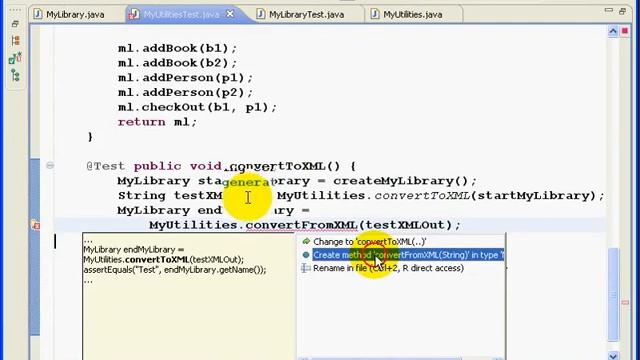The height and width of the screenshot is (360, 640).
Task: Click the error quick-fix marker in left gutter
Action: tap(36, 225)
